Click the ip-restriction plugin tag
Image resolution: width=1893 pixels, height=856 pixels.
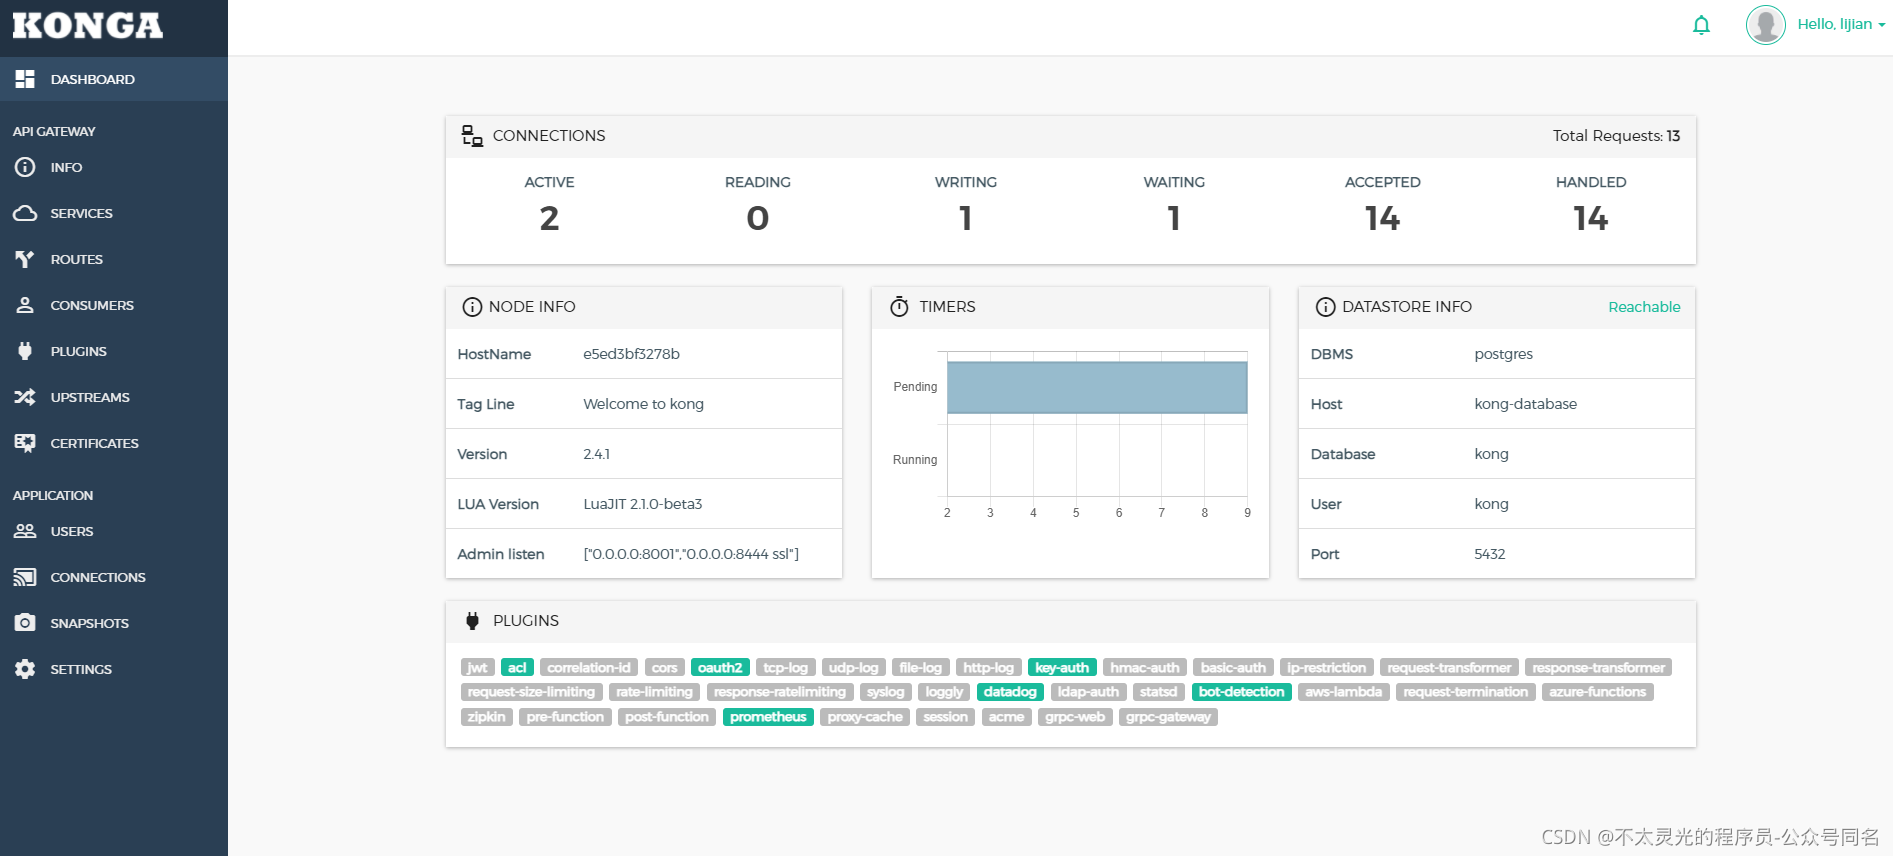(x=1326, y=668)
